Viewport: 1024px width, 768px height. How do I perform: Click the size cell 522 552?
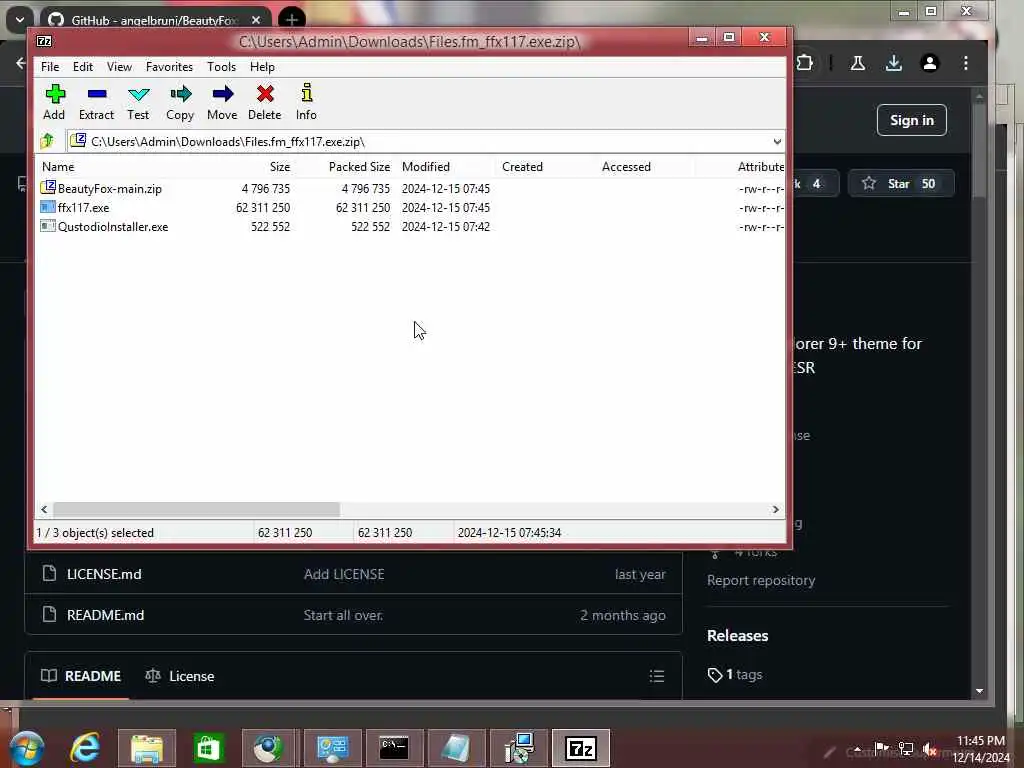click(270, 227)
